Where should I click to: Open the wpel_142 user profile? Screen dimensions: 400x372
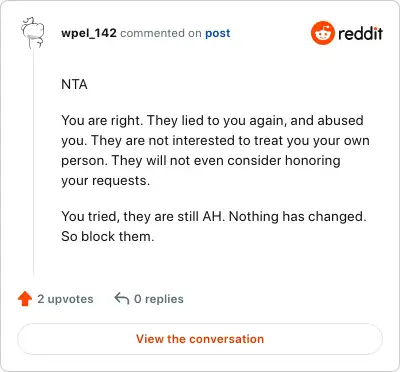click(89, 33)
